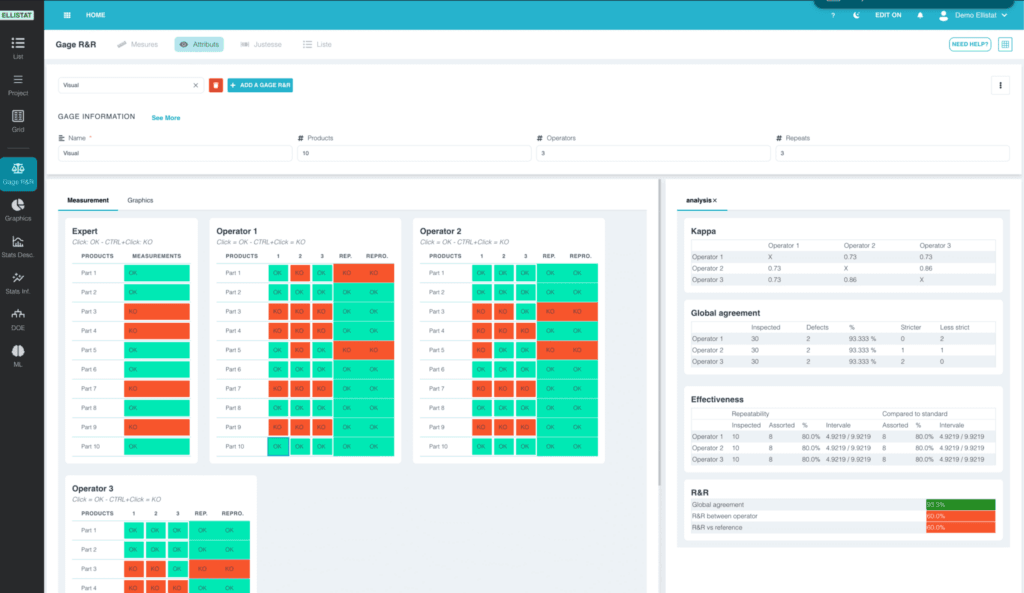Toggle Part 4 Expert measurement from KO

[x=157, y=329]
